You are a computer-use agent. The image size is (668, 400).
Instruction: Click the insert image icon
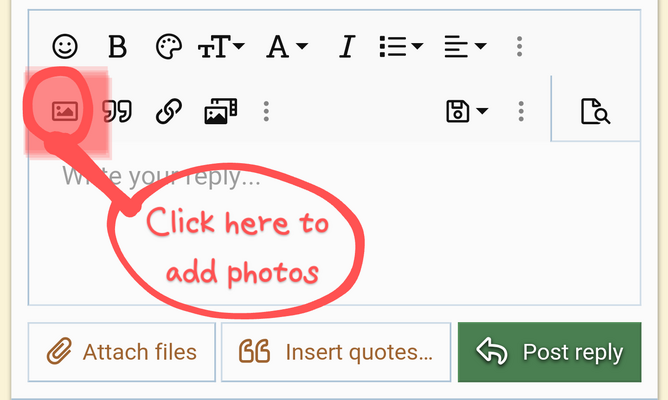click(65, 112)
